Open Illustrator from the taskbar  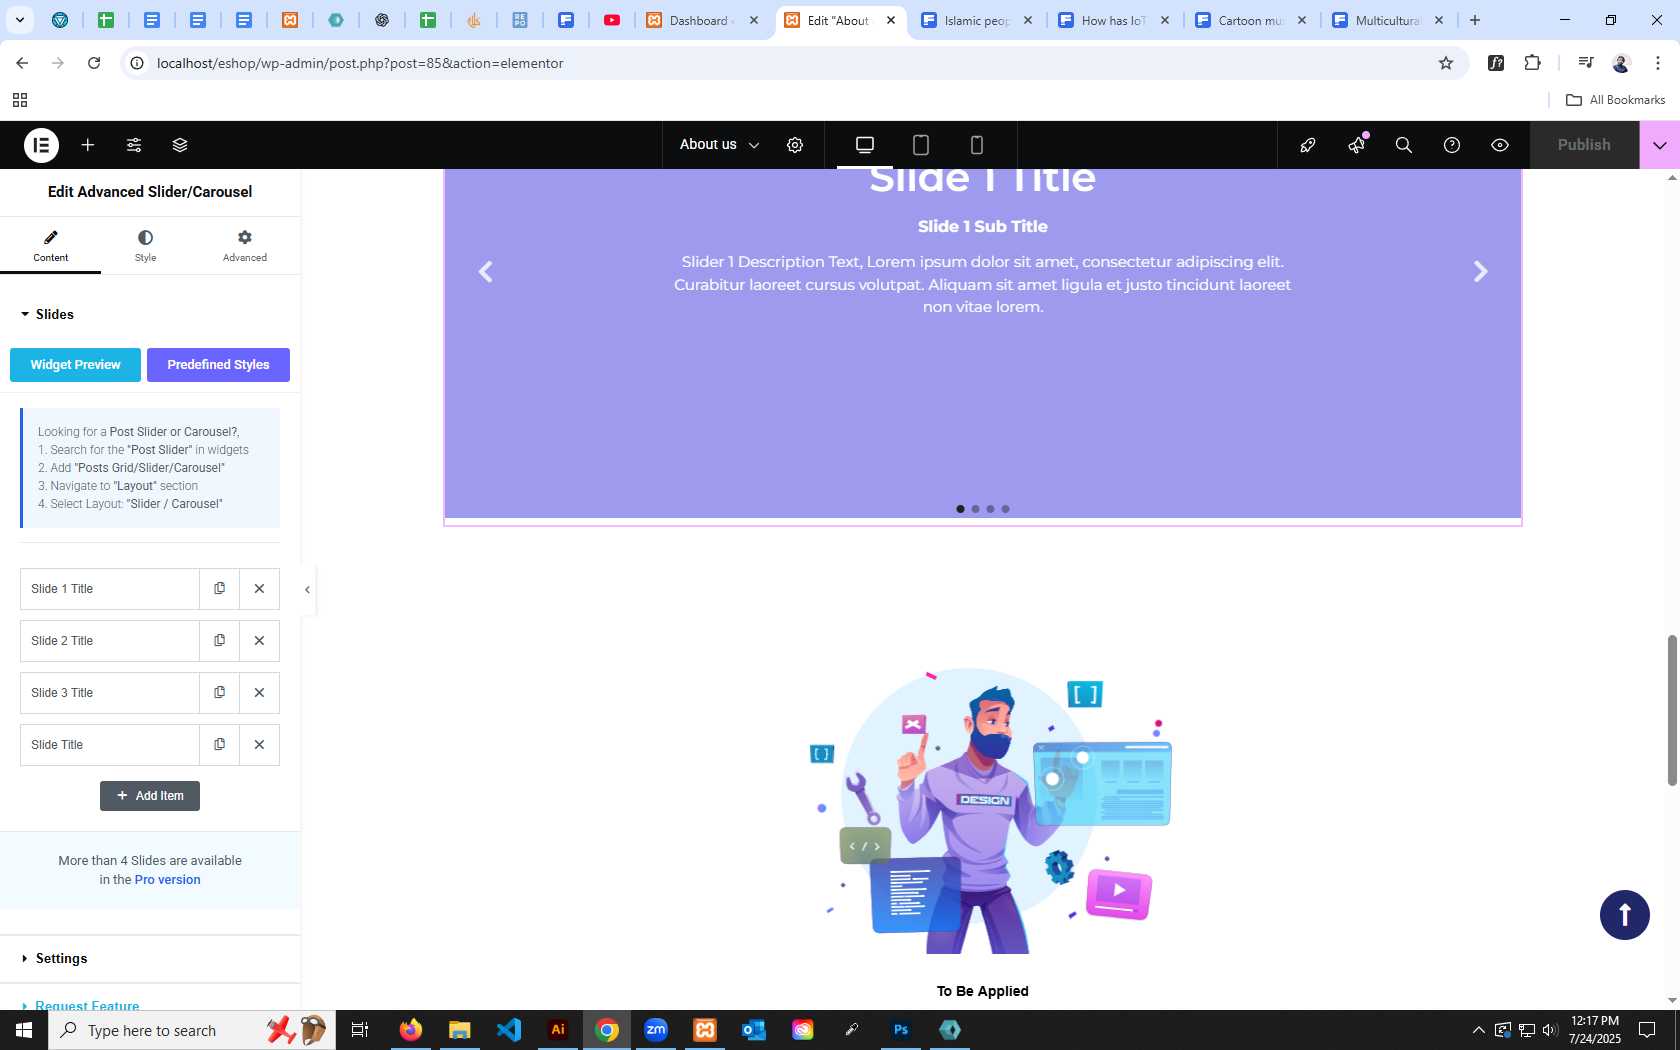[558, 1030]
